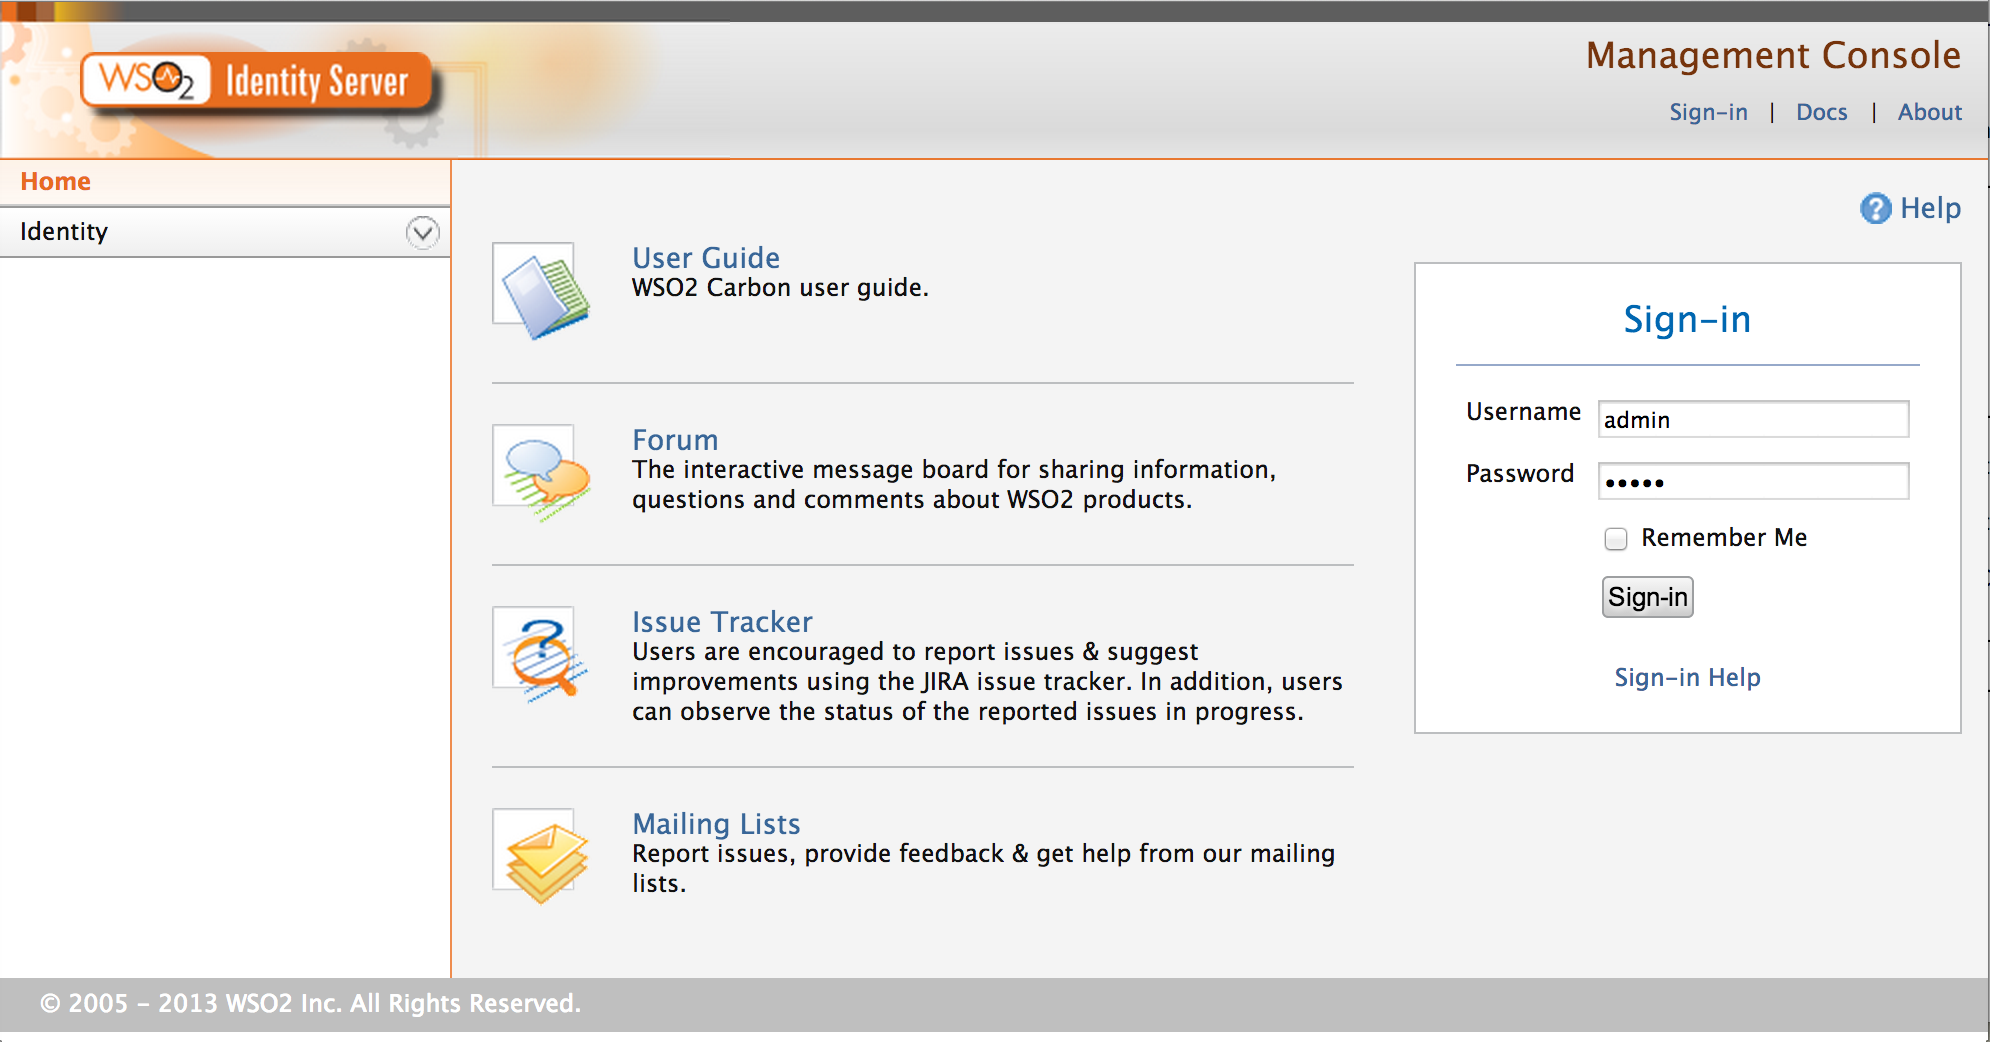The height and width of the screenshot is (1042, 1990).
Task: Expand the Identity menu chevron
Action: pos(423,232)
